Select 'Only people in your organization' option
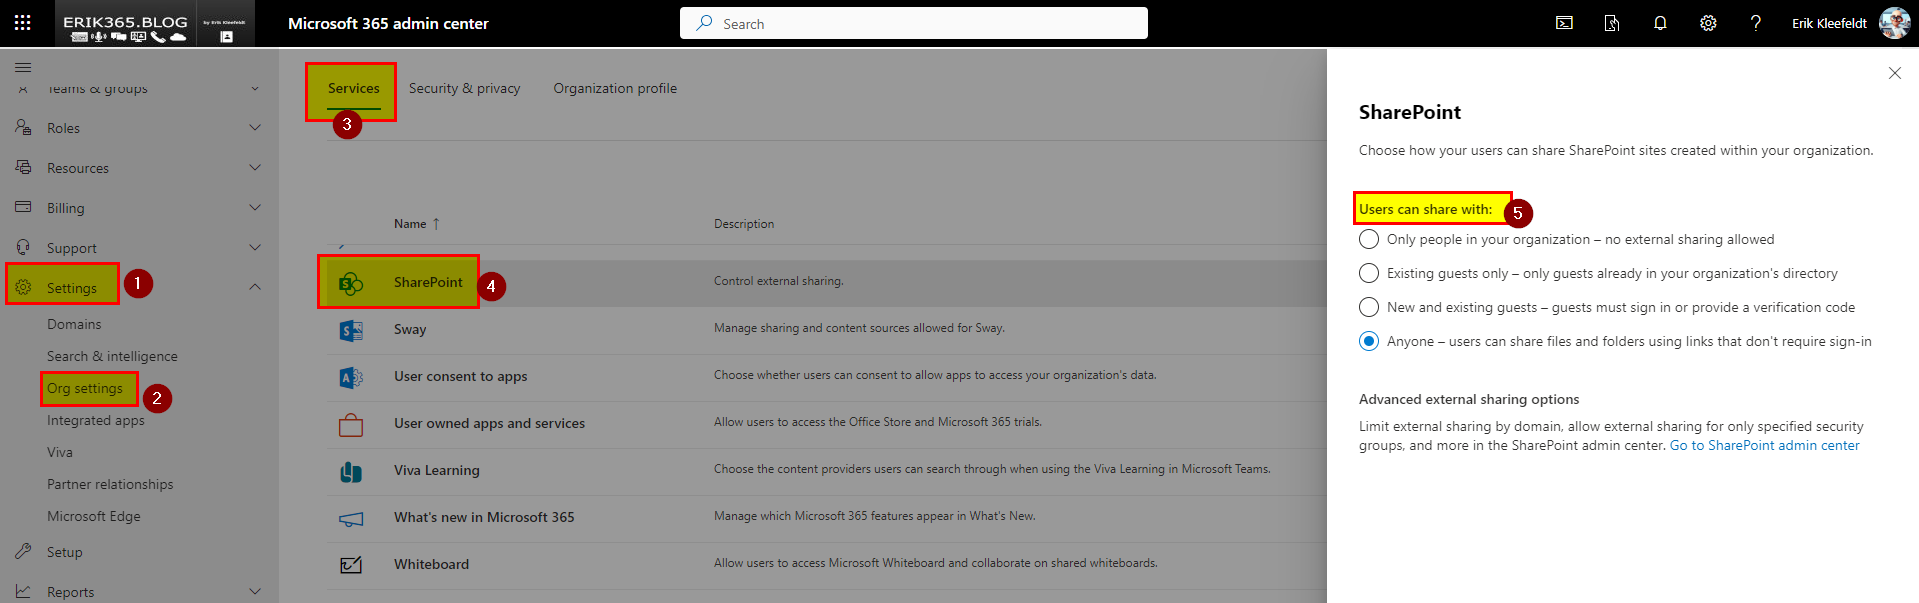The image size is (1919, 603). pyautogui.click(x=1369, y=240)
